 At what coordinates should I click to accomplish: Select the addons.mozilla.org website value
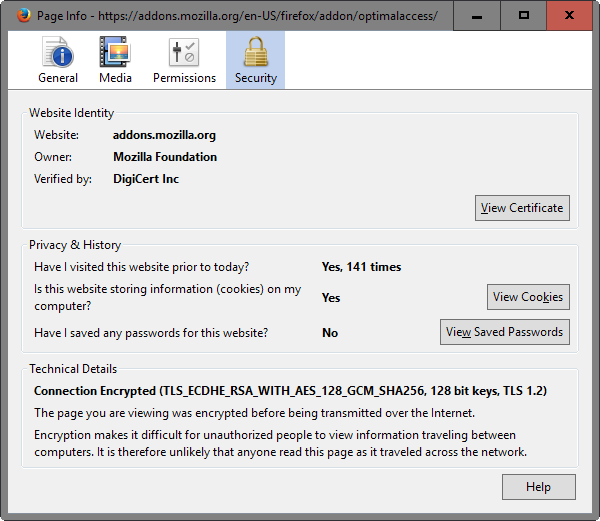pos(164,135)
